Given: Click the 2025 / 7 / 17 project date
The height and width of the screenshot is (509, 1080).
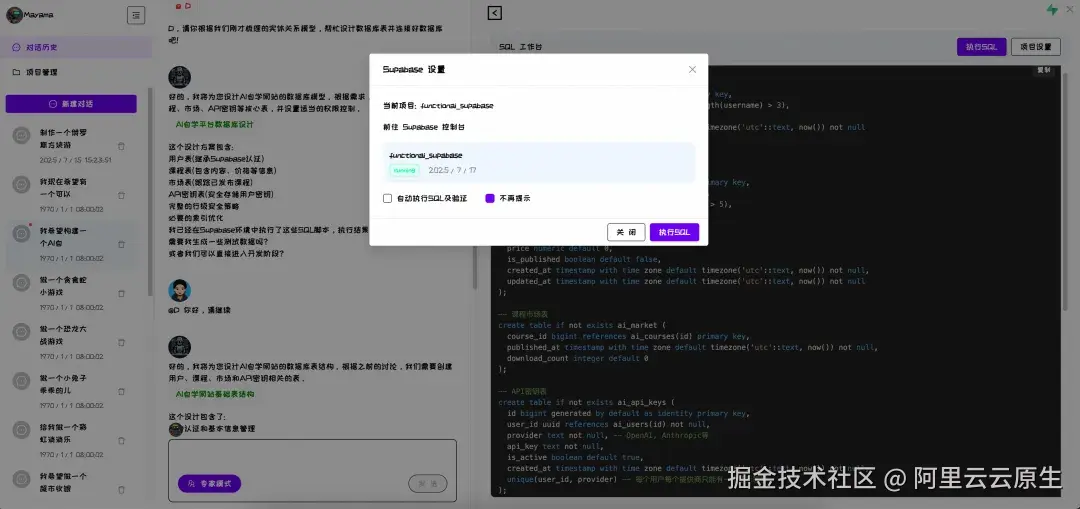Looking at the screenshot, I should tap(452, 170).
